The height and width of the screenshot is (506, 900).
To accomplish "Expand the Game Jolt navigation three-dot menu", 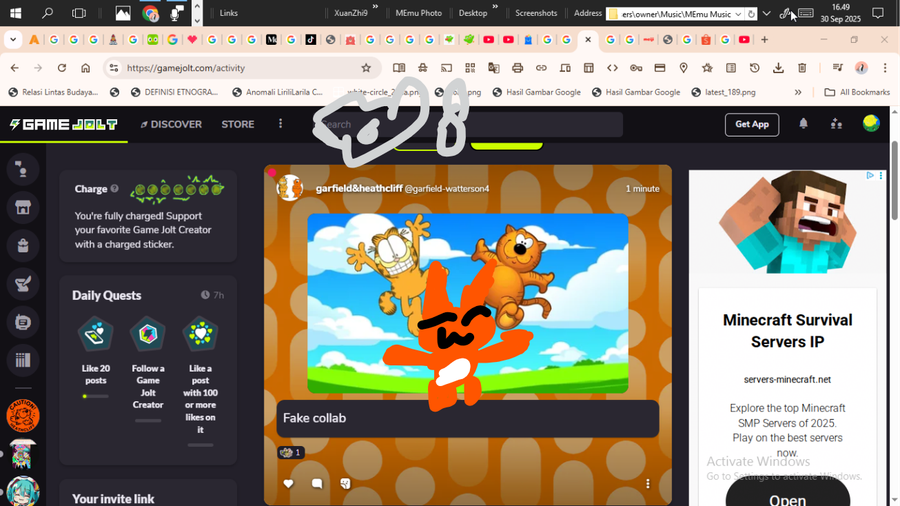I will coord(280,124).
